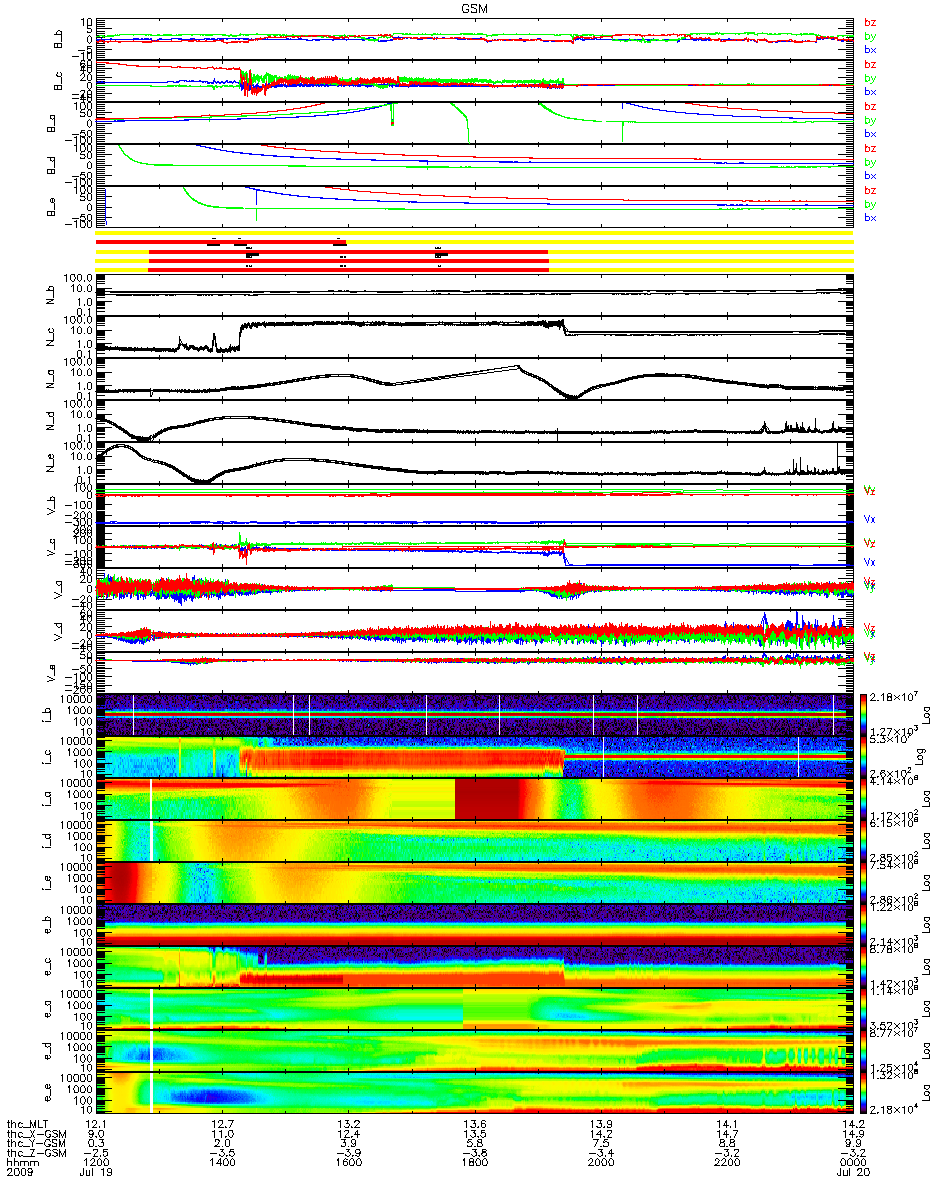This screenshot has height=1200, width=930.
Task: Click the bz legend of B_a panel
Action: pos(869,106)
